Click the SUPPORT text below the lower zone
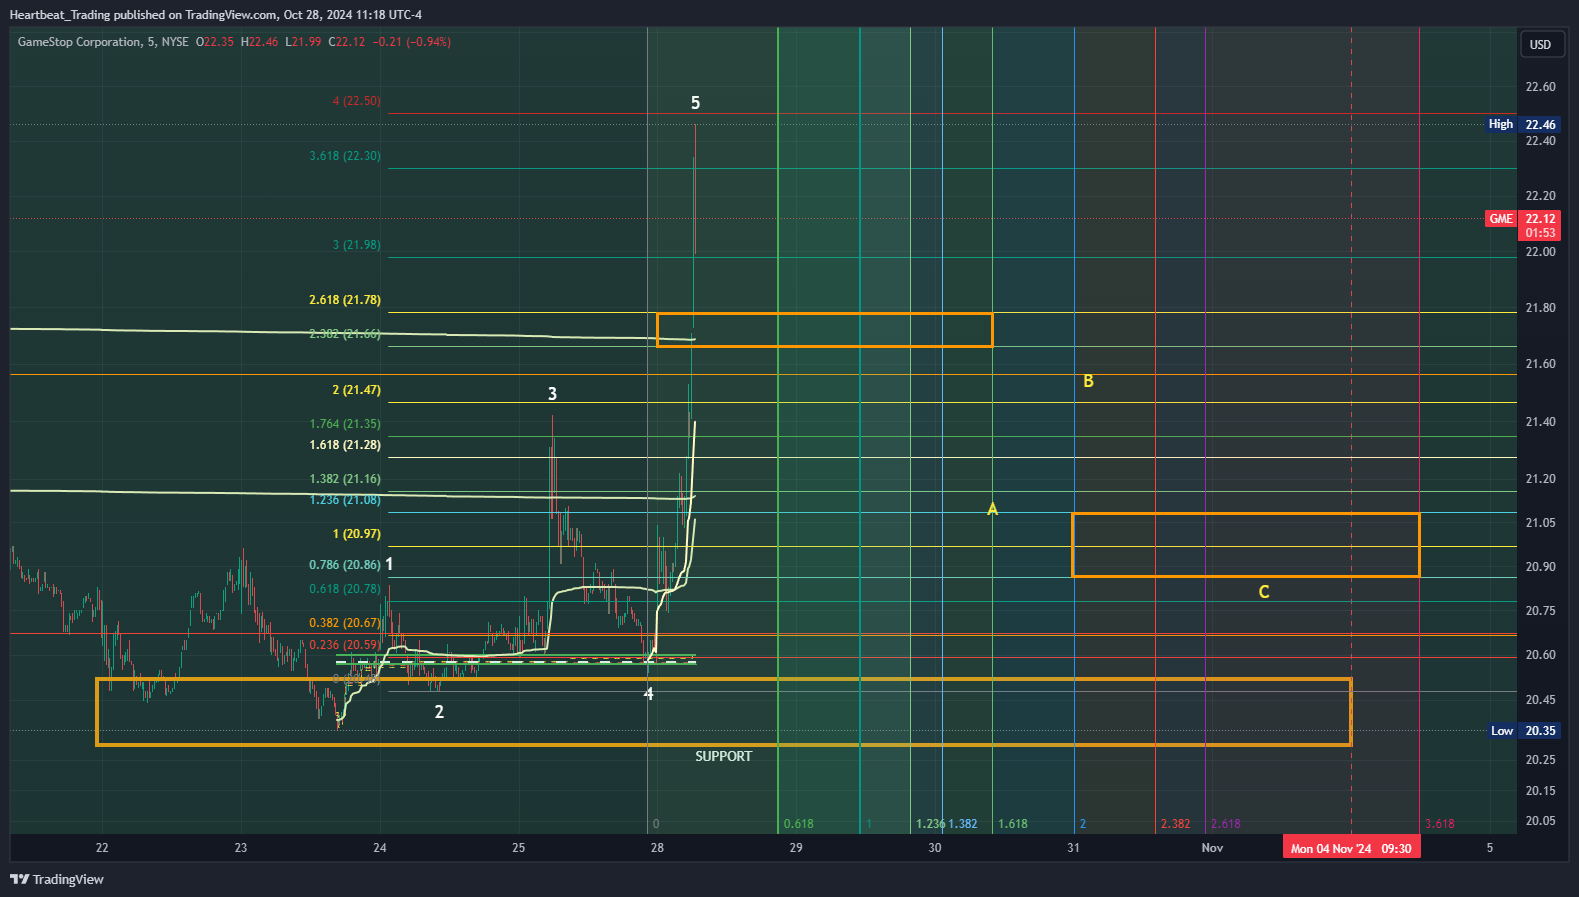The height and width of the screenshot is (897, 1579). click(x=723, y=756)
